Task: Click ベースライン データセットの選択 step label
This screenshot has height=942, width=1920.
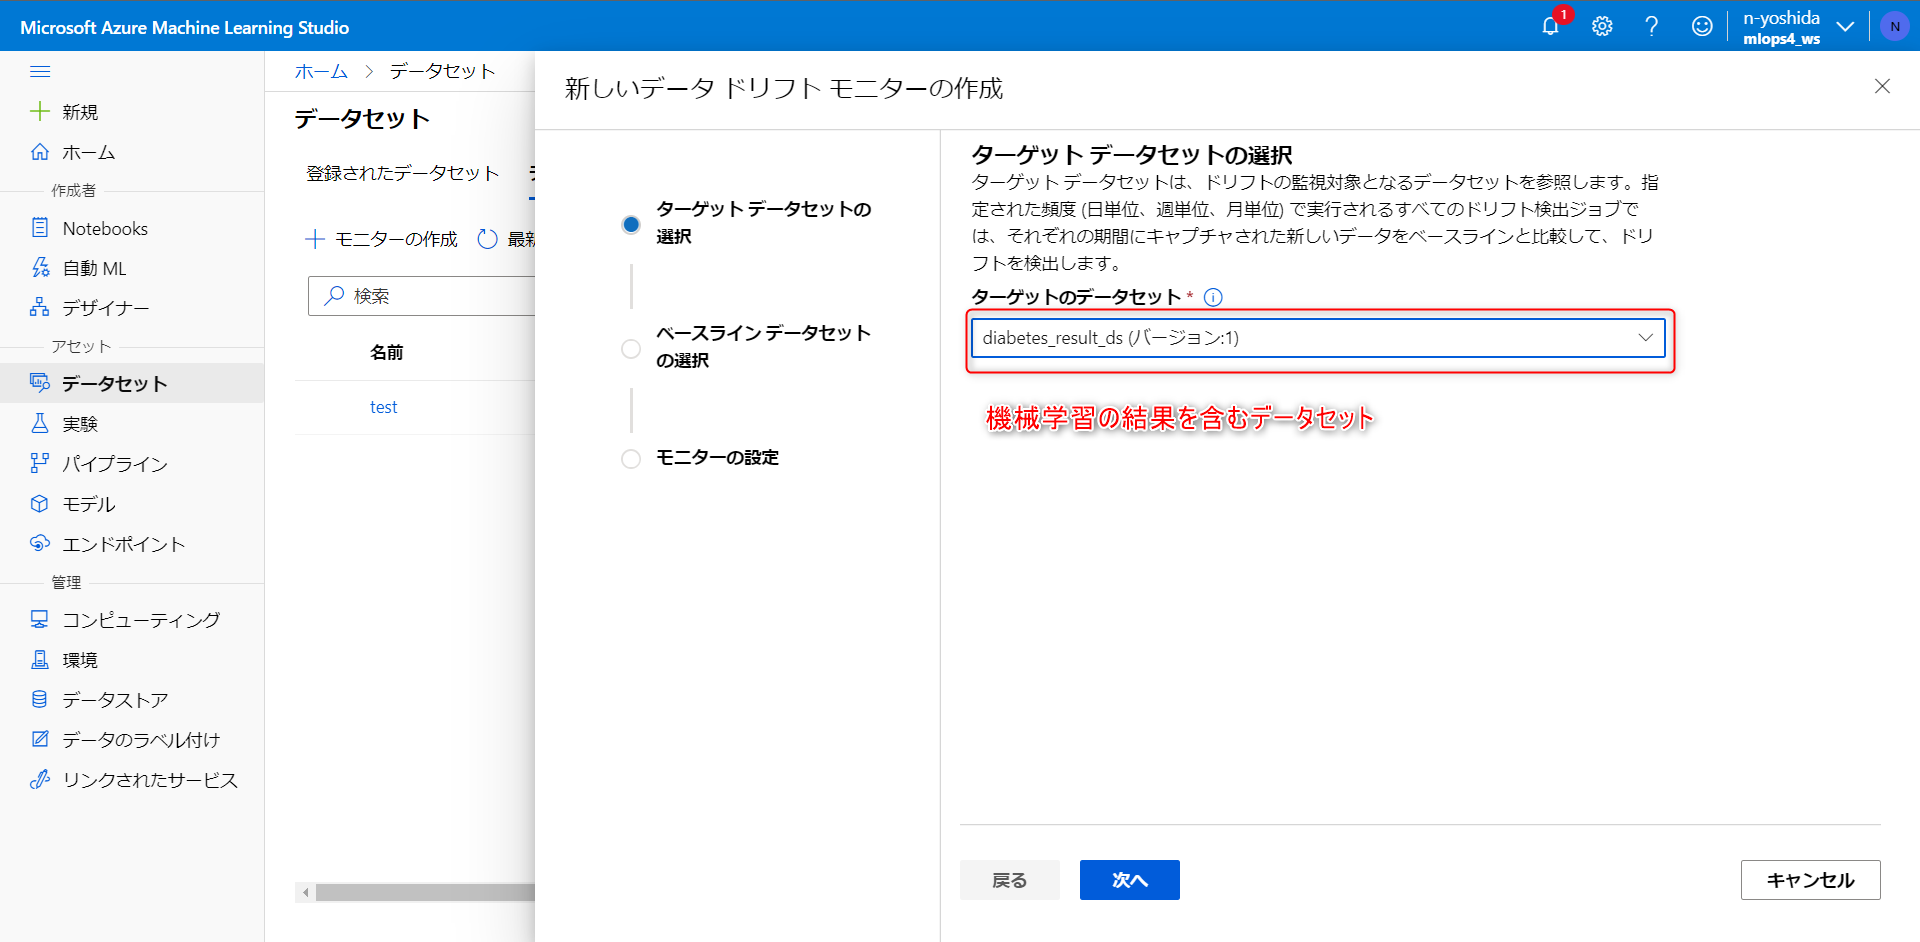Action: (x=763, y=346)
